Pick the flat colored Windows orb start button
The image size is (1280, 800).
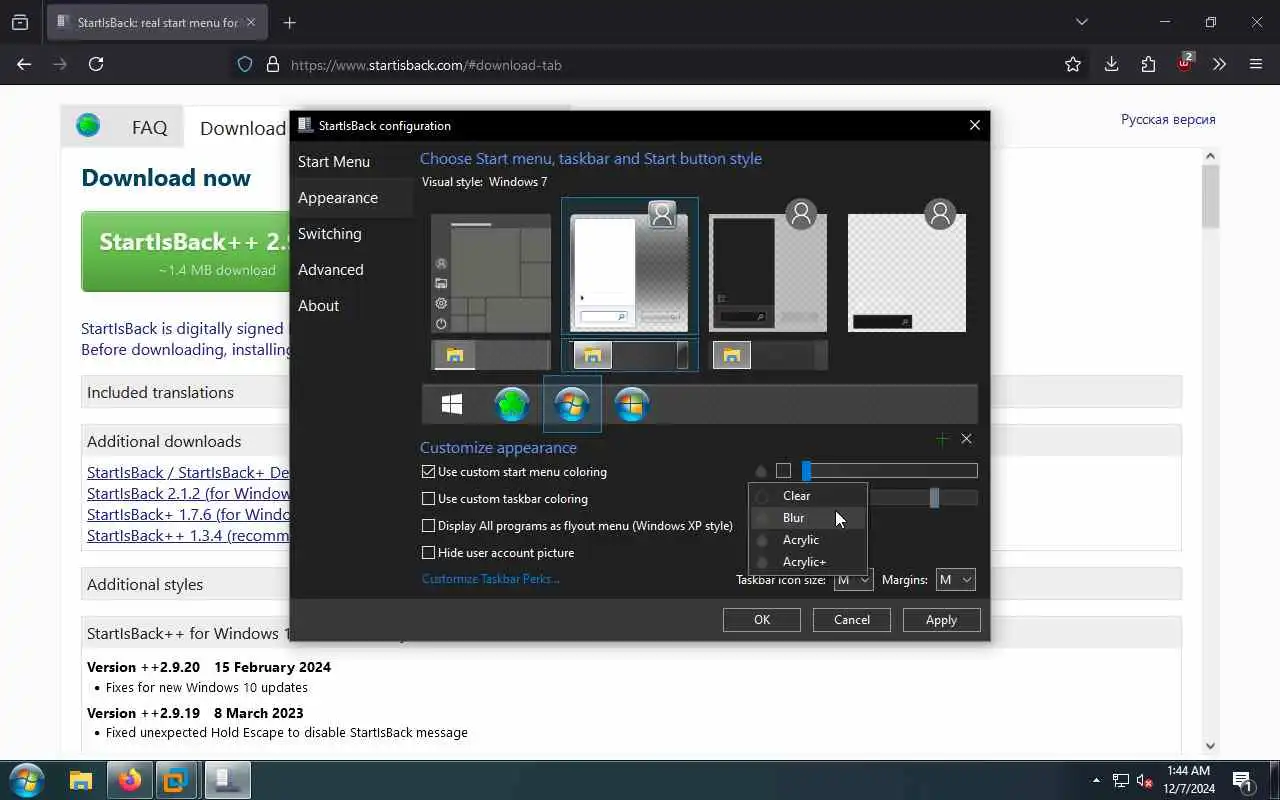click(x=632, y=404)
